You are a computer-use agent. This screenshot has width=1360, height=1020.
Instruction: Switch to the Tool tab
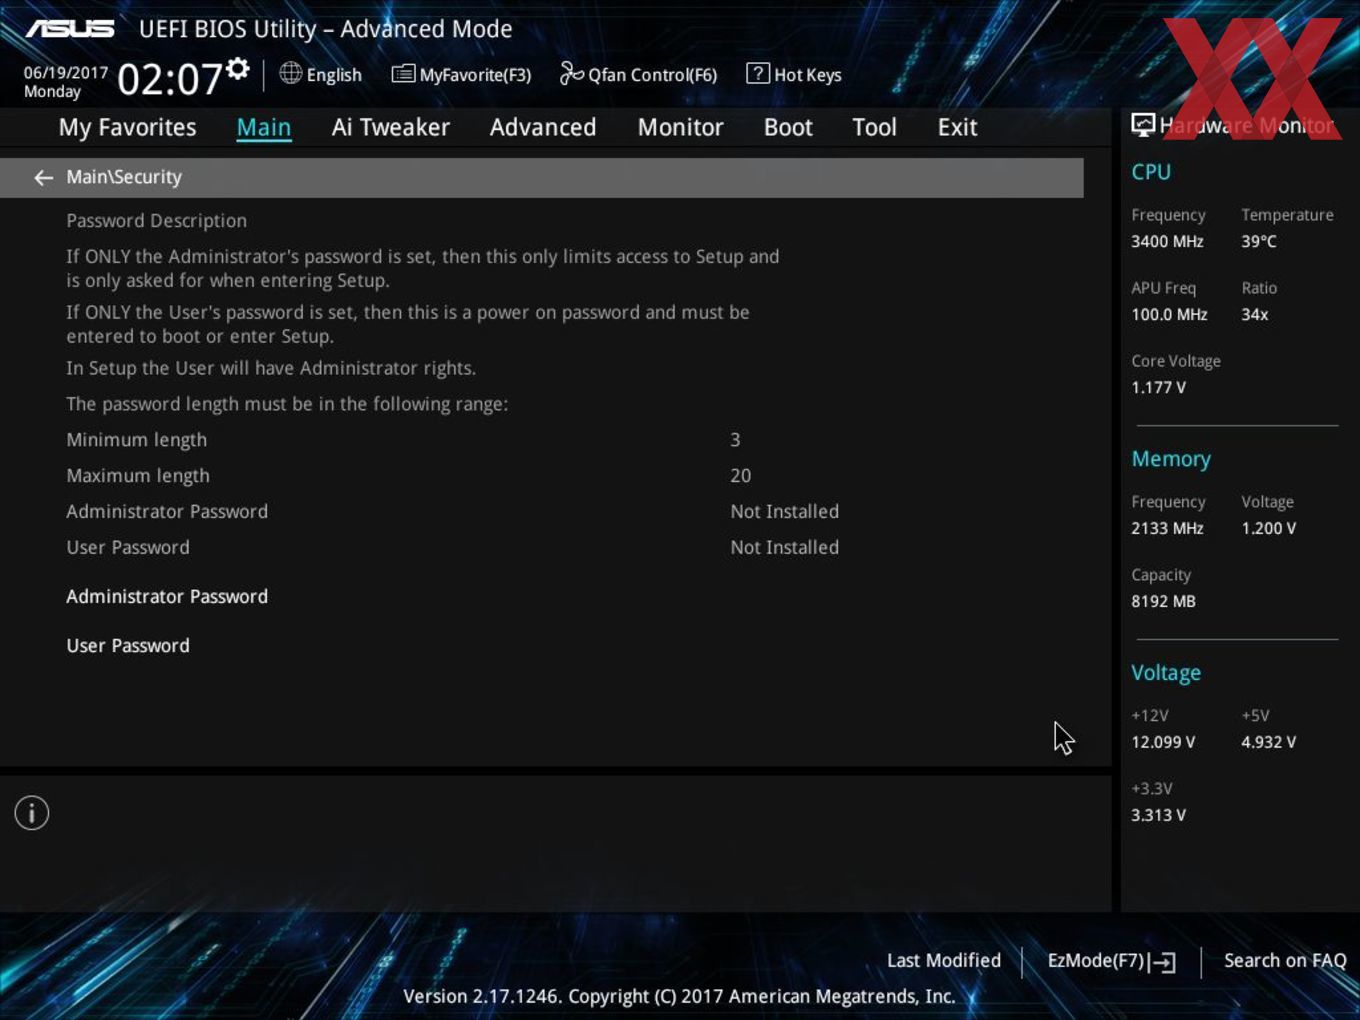point(874,127)
